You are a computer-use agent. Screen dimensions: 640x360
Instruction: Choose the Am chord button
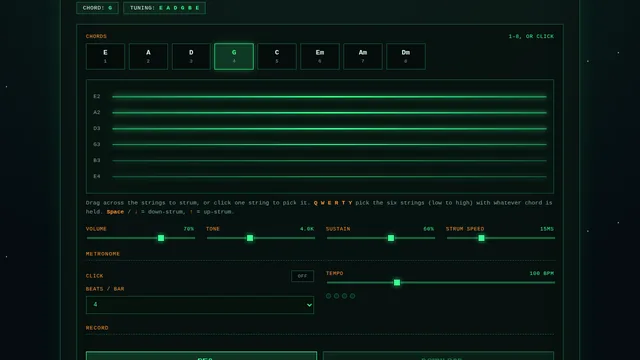363,56
